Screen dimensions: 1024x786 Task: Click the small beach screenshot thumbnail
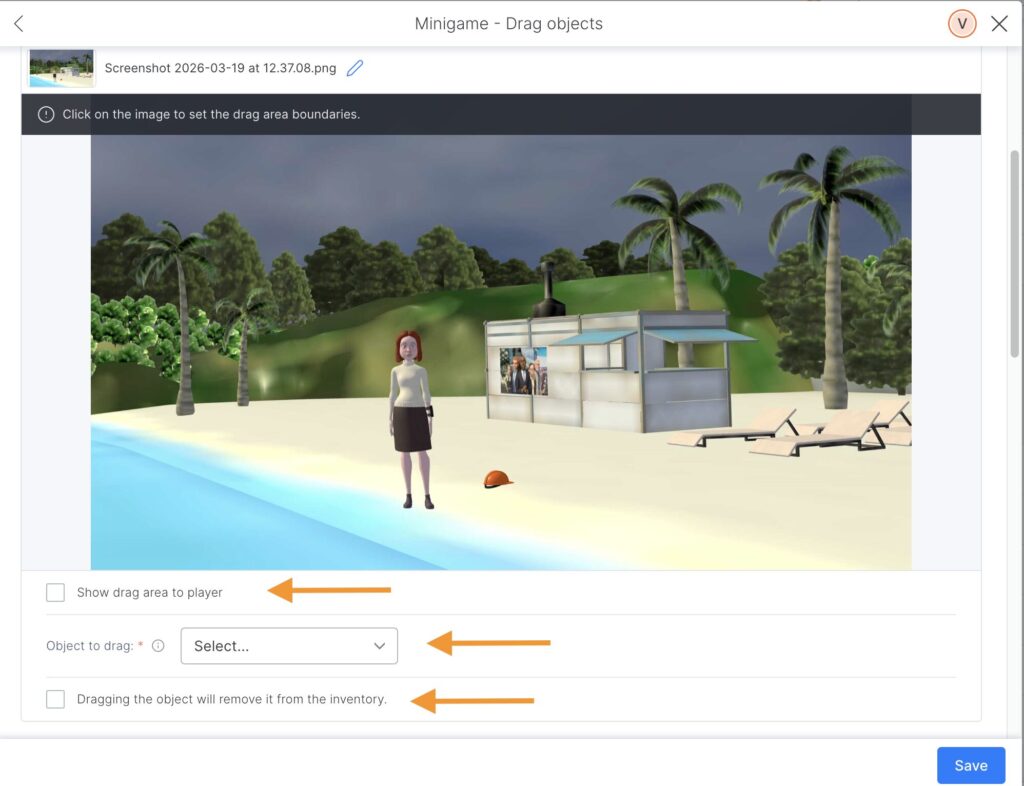61,68
